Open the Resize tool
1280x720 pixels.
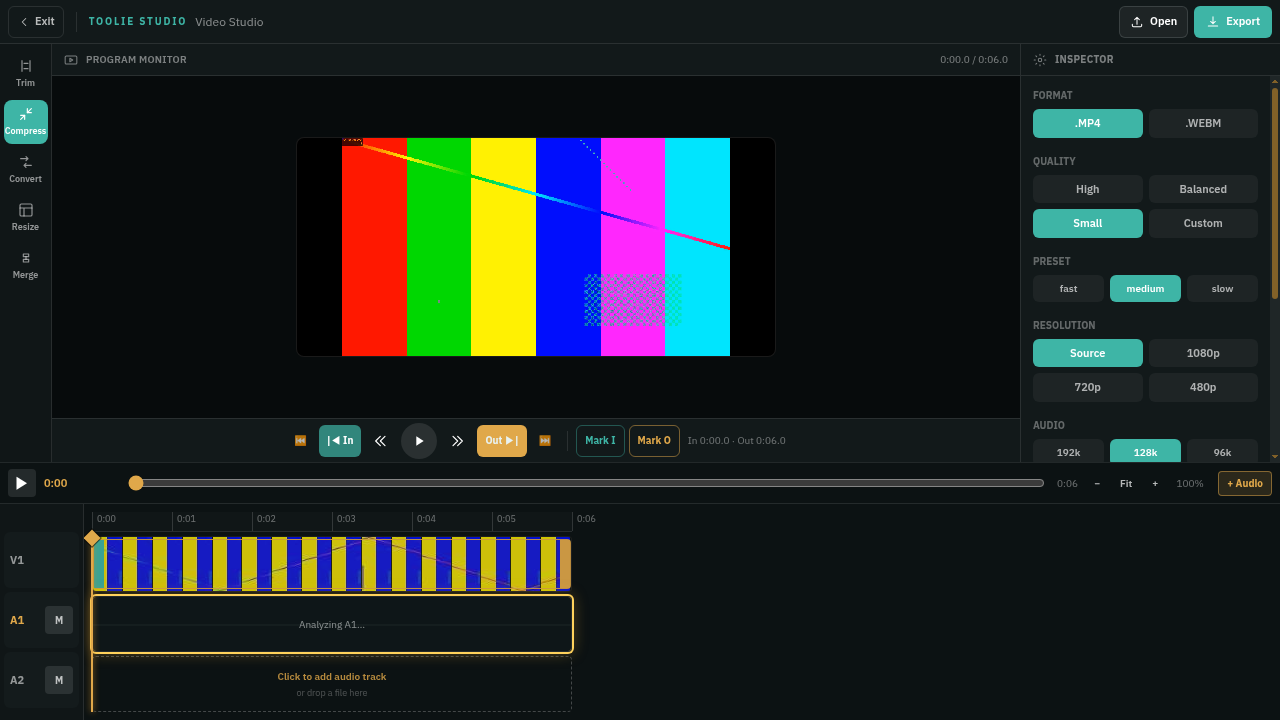[25, 217]
